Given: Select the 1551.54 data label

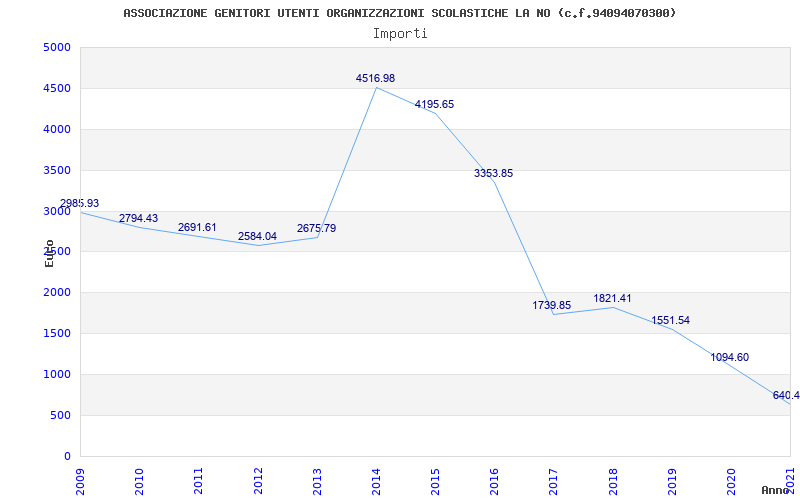Looking at the screenshot, I should point(670,321).
